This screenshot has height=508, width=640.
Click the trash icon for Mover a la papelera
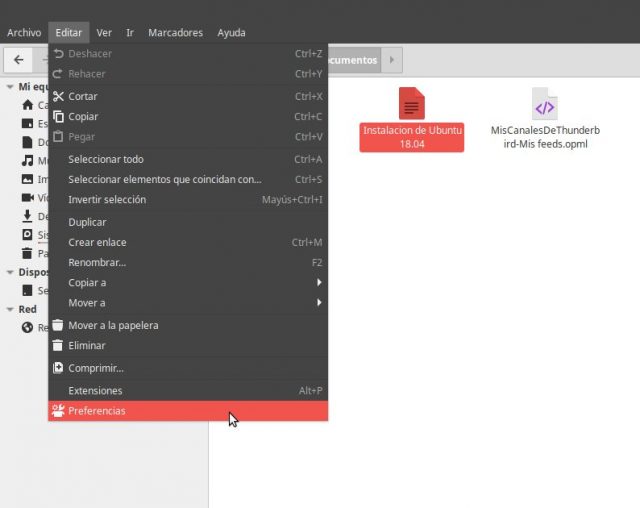58,325
